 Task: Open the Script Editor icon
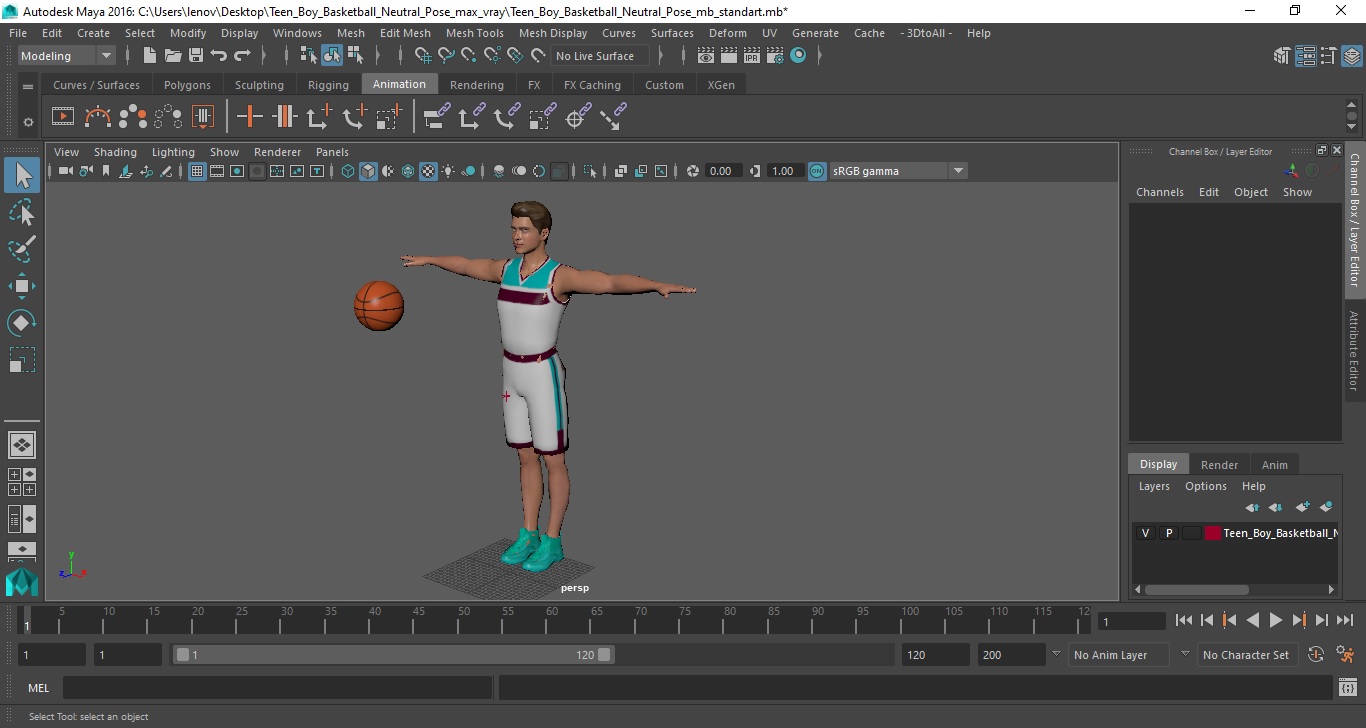tap(1347, 688)
